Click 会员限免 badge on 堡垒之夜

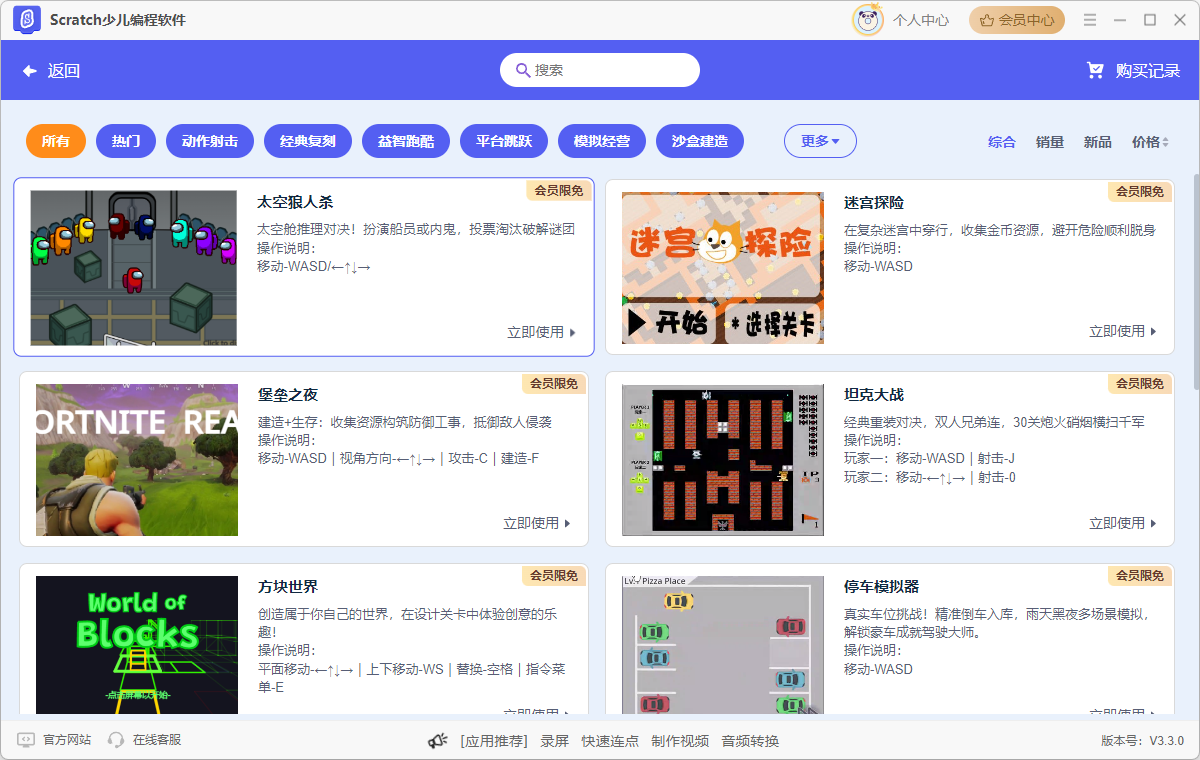point(555,383)
